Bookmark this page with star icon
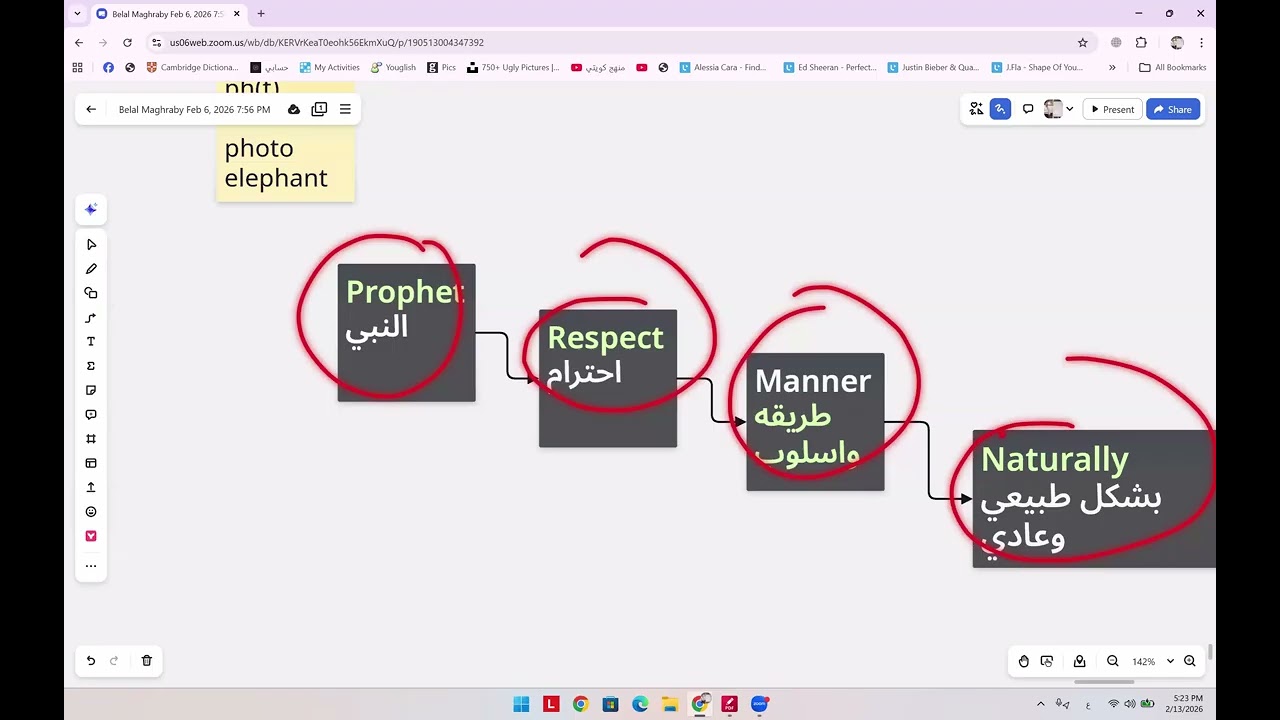The height and width of the screenshot is (720, 1280). click(1082, 43)
